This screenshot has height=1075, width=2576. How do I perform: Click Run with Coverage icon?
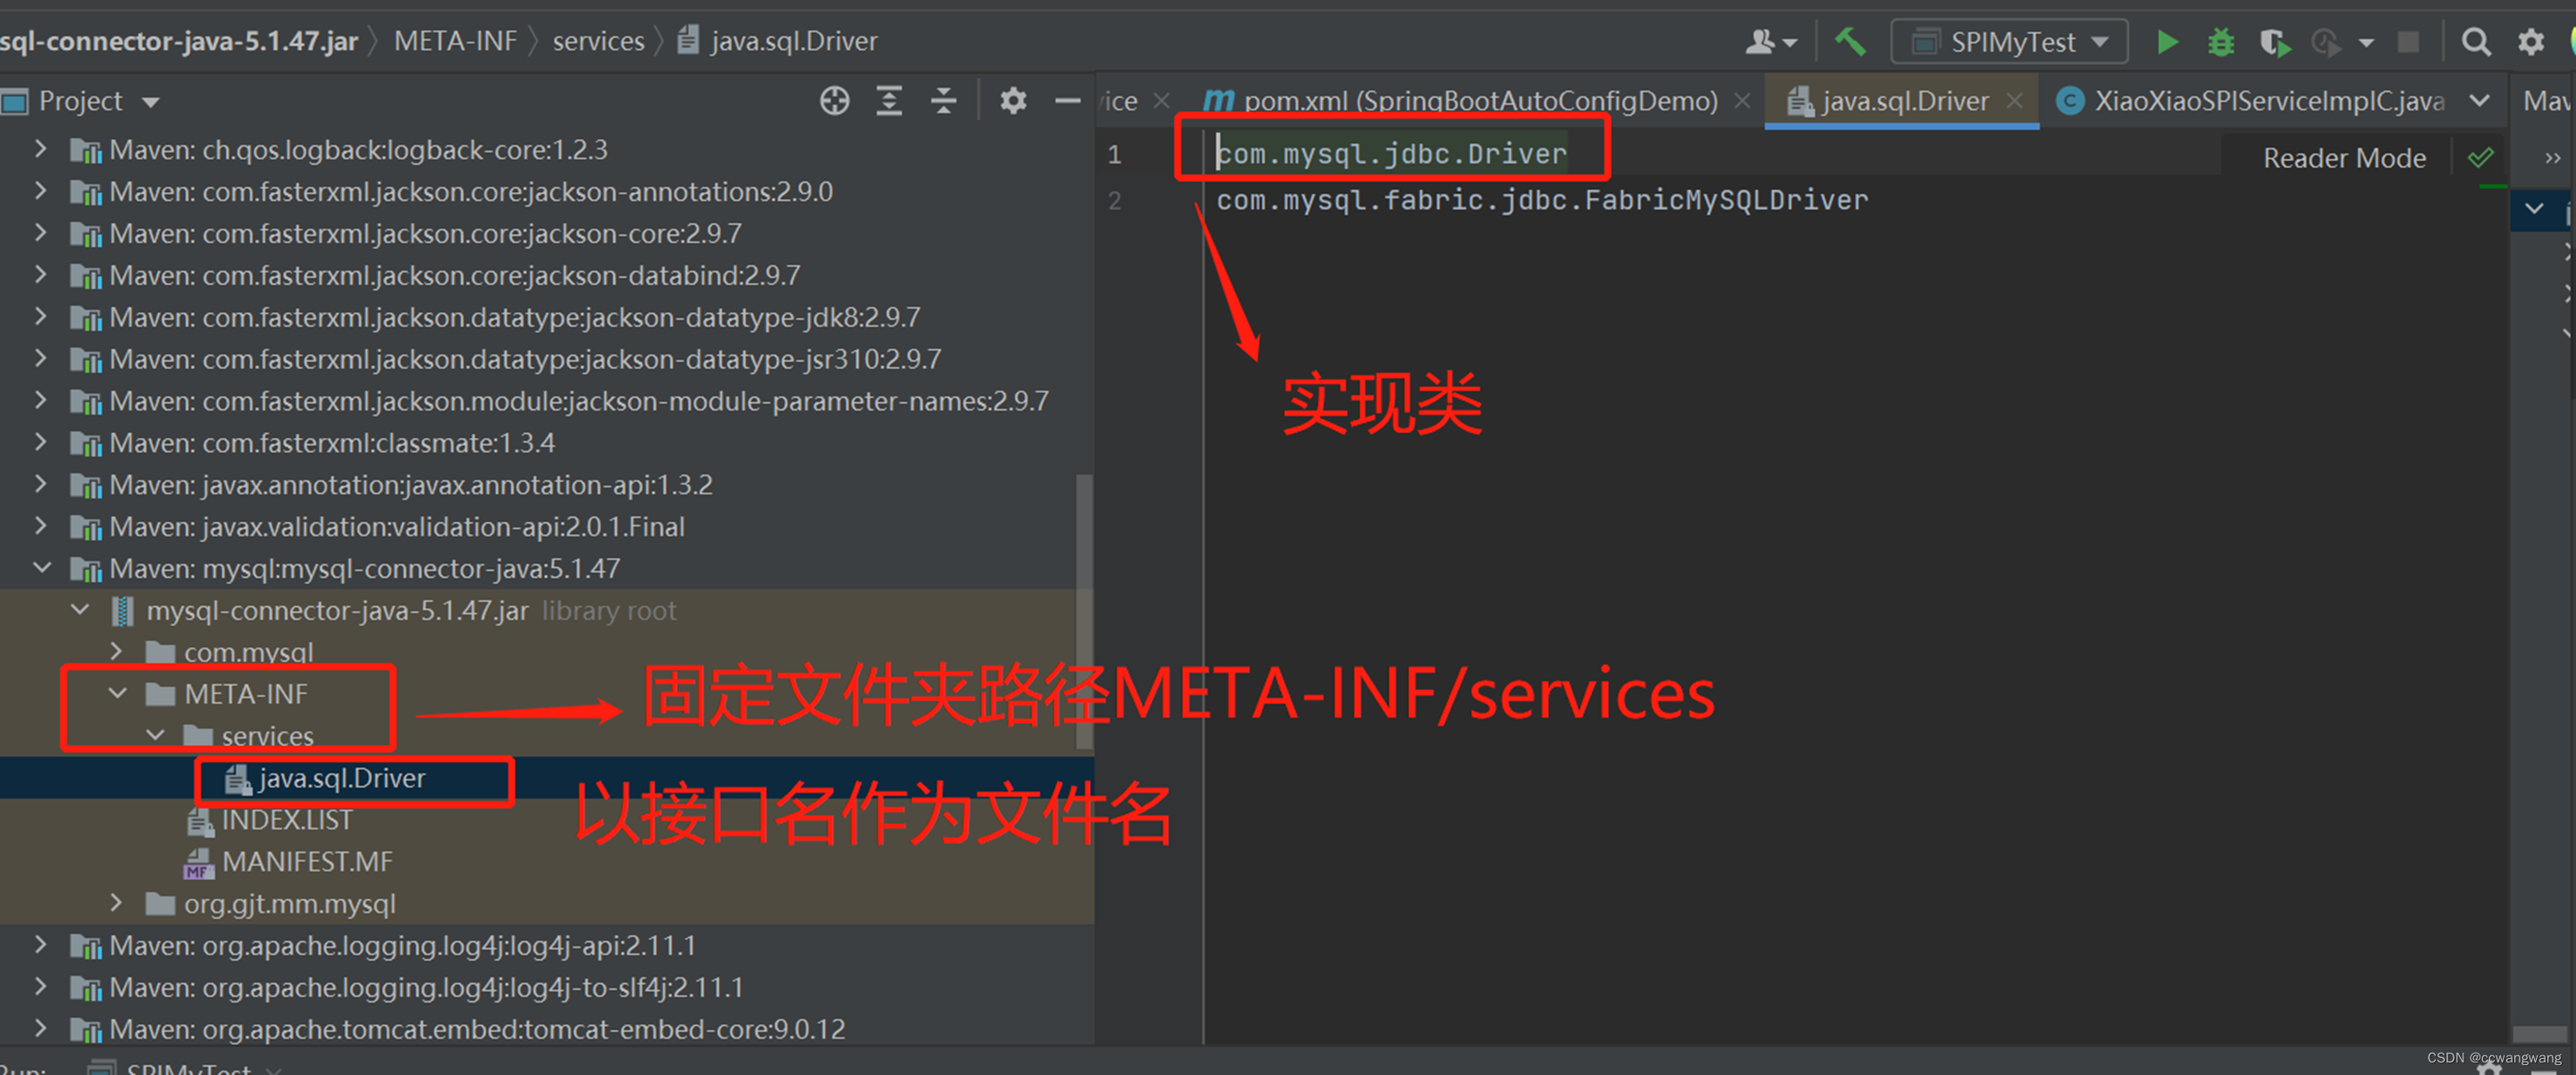coord(2274,42)
